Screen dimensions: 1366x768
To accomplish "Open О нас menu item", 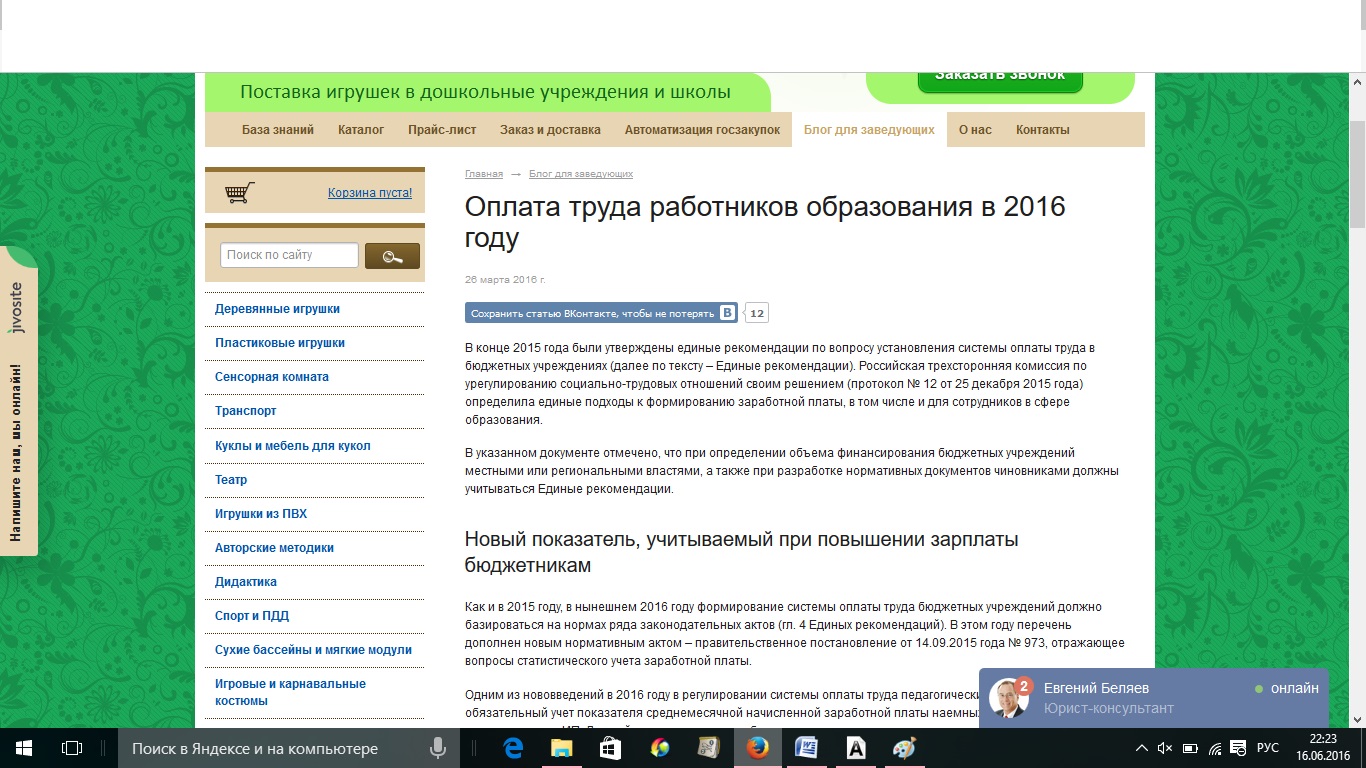I will point(975,130).
